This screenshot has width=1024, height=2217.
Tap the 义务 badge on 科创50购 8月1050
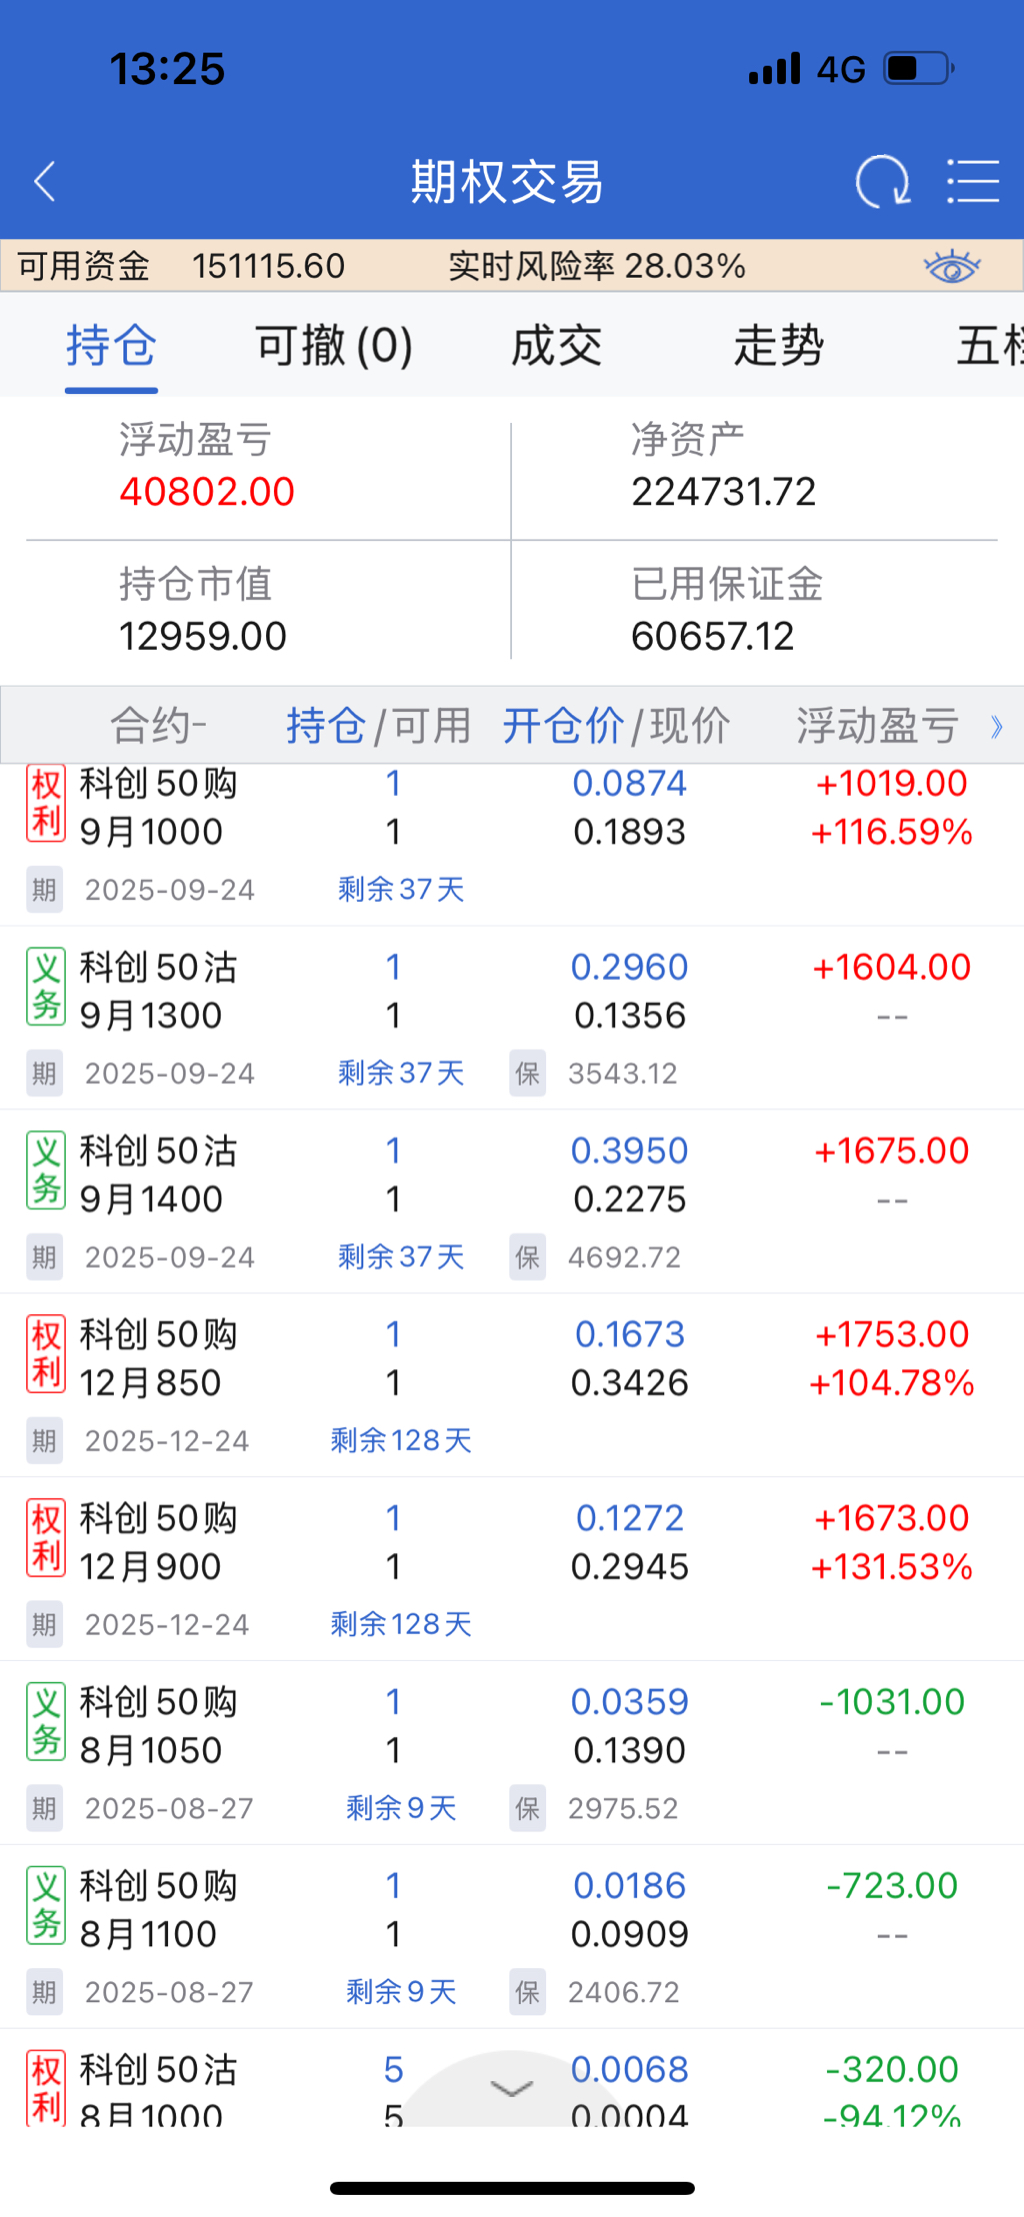click(x=46, y=1724)
